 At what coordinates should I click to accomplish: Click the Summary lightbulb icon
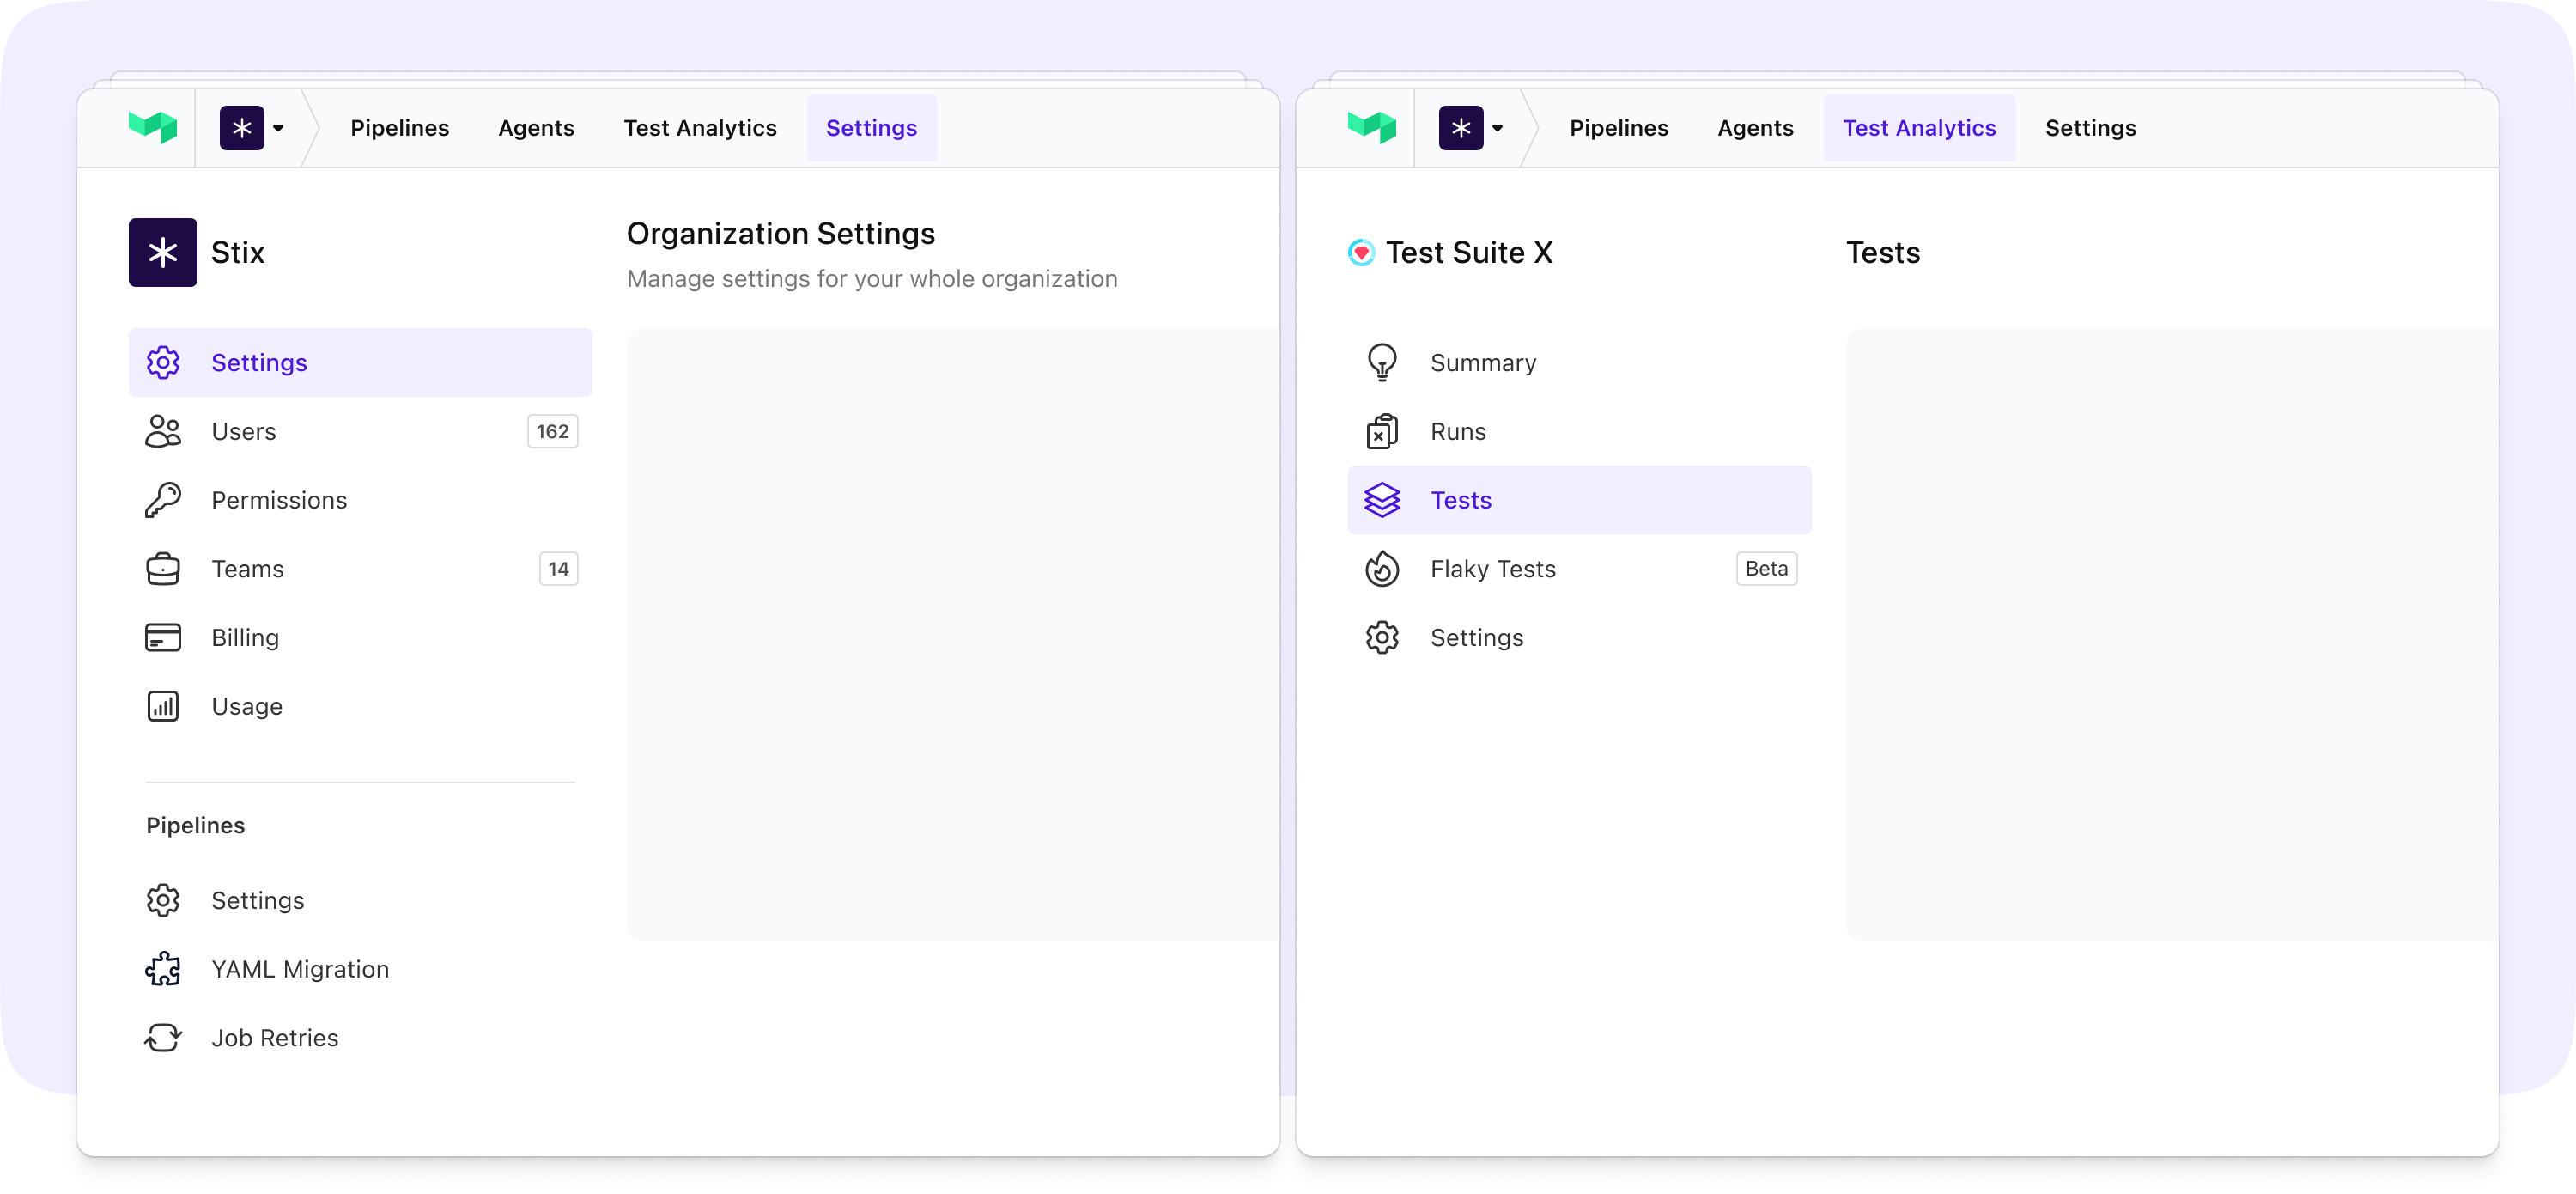pyautogui.click(x=1382, y=362)
